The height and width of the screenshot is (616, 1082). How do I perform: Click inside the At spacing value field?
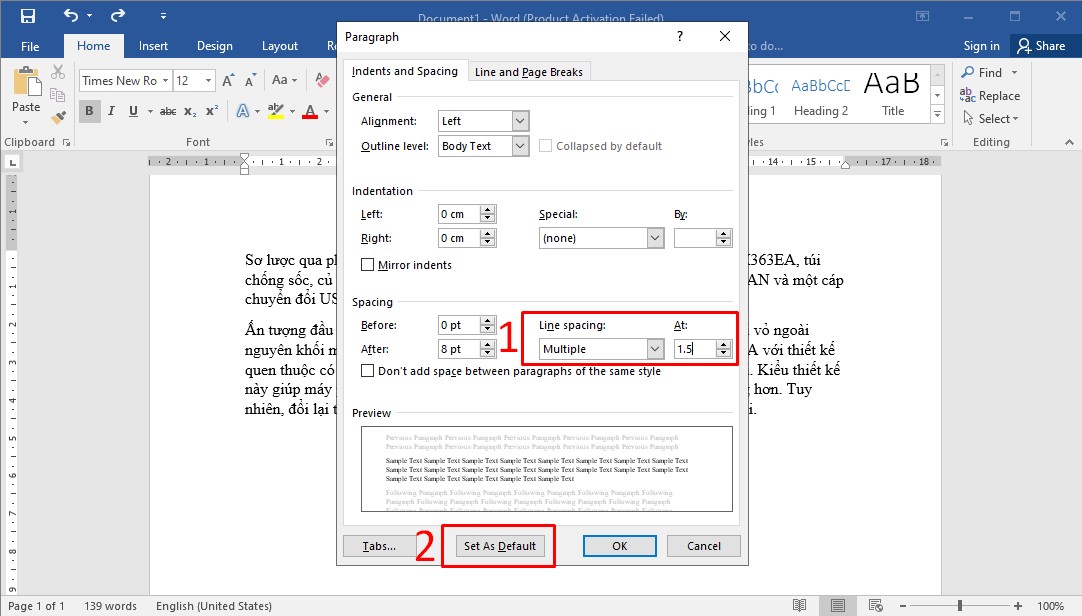[x=694, y=349]
